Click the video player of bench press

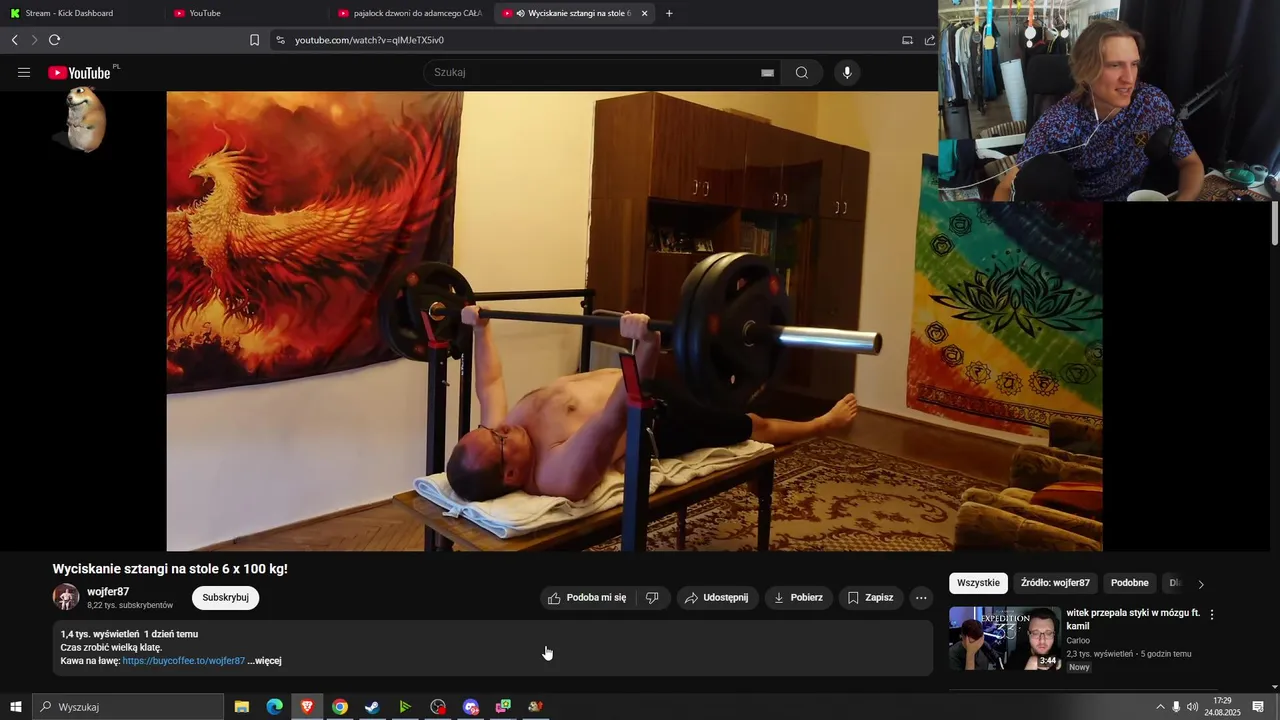tap(635, 321)
